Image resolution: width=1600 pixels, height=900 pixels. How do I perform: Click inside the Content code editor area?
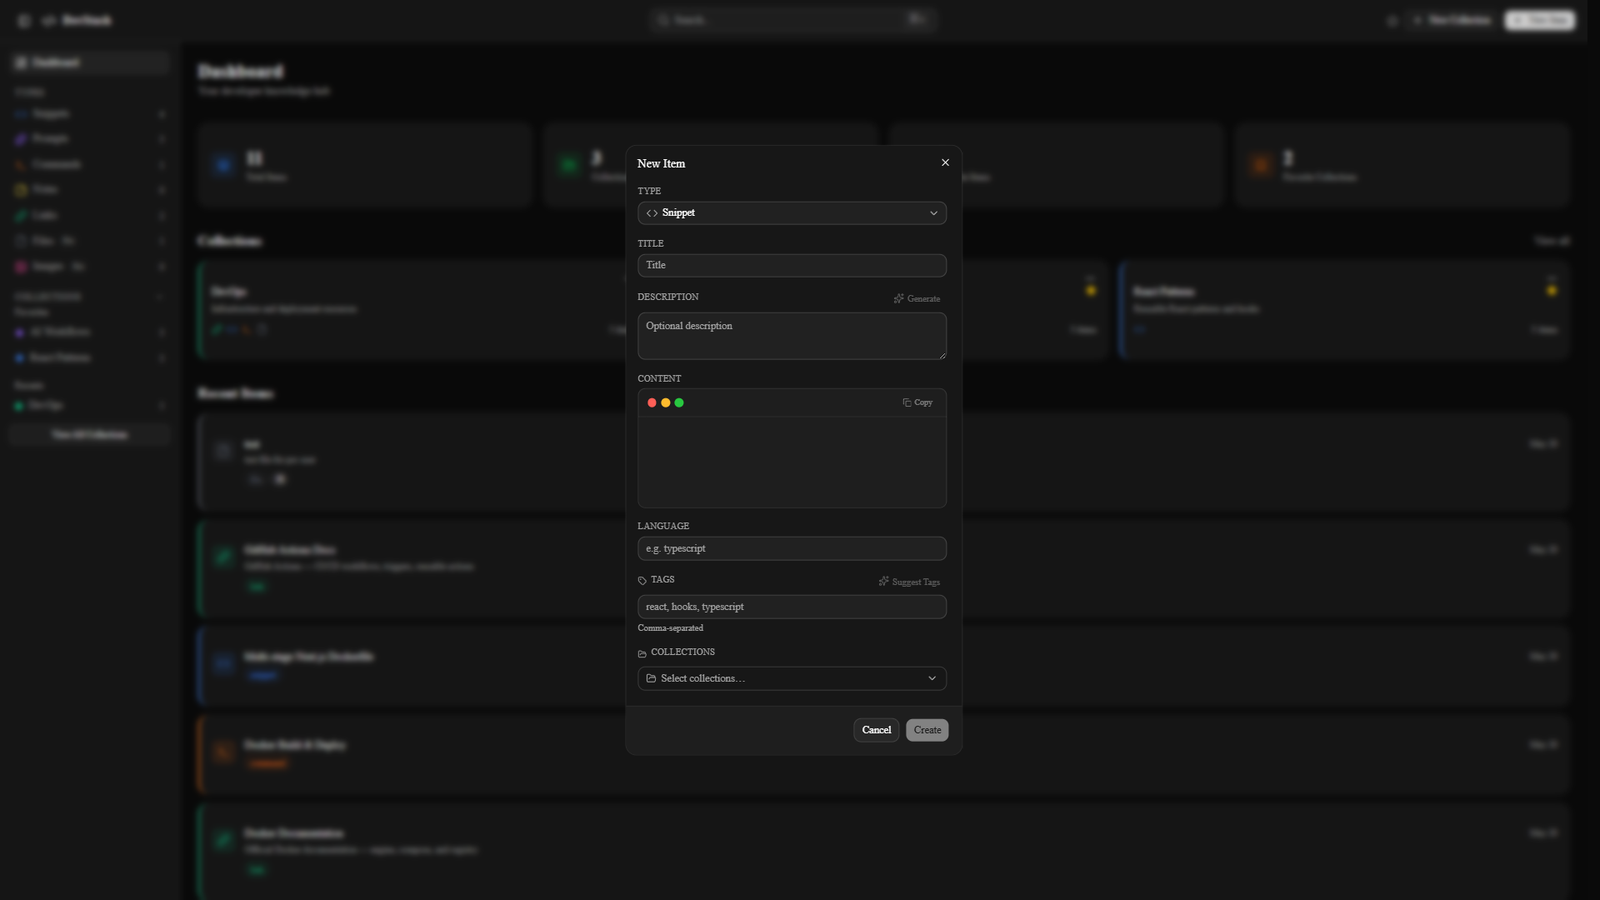792,462
